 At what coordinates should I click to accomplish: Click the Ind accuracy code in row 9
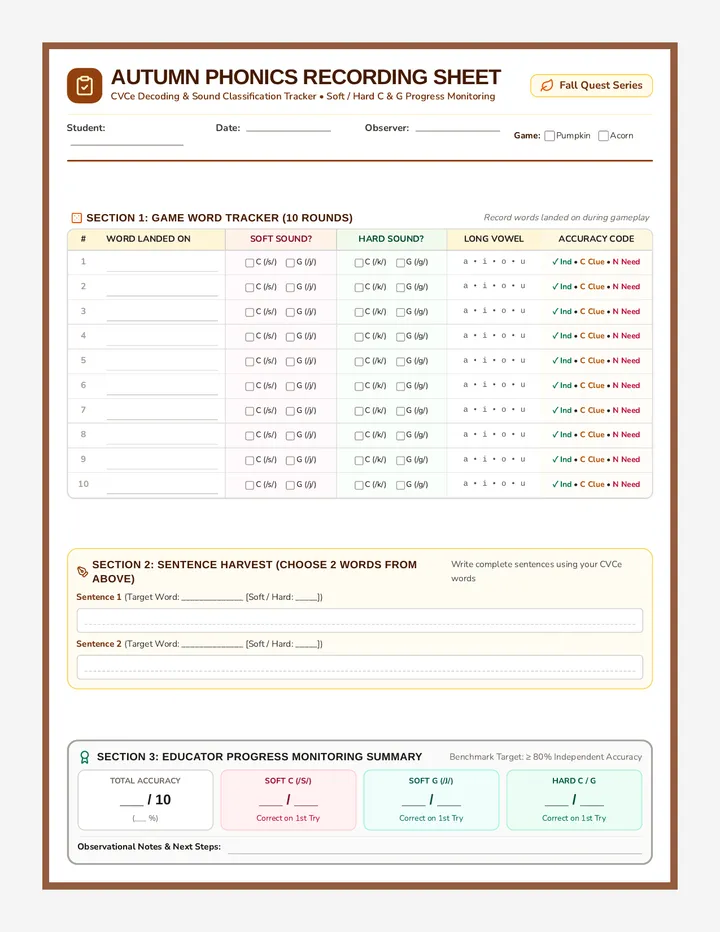point(562,460)
